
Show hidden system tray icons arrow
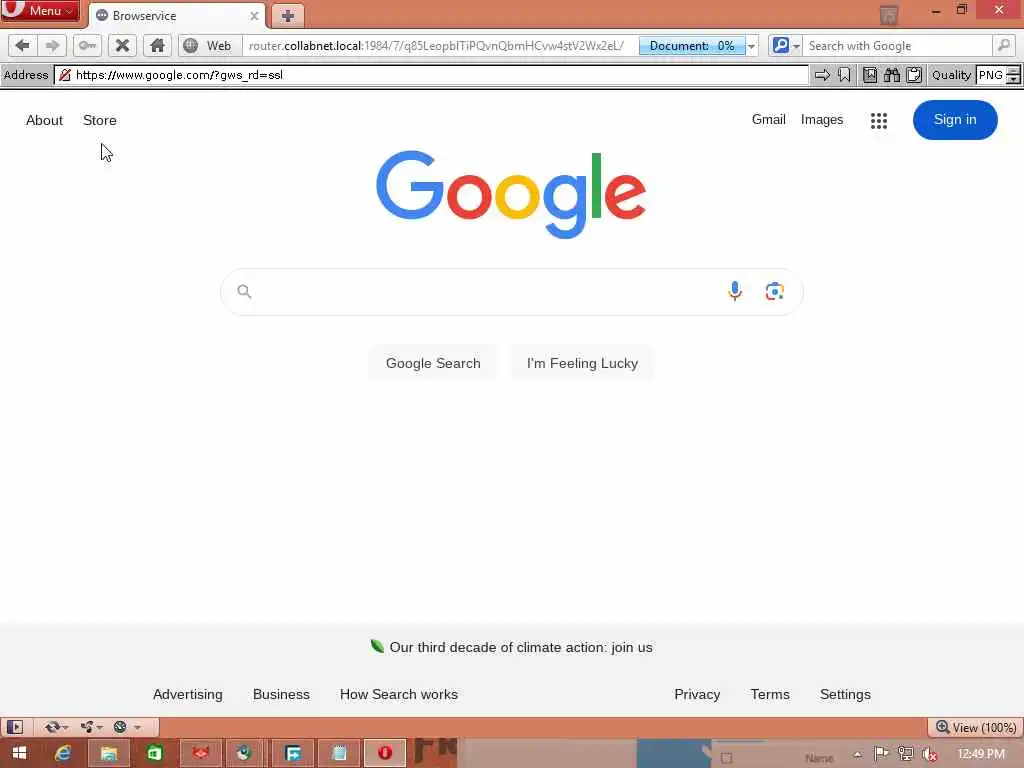857,754
